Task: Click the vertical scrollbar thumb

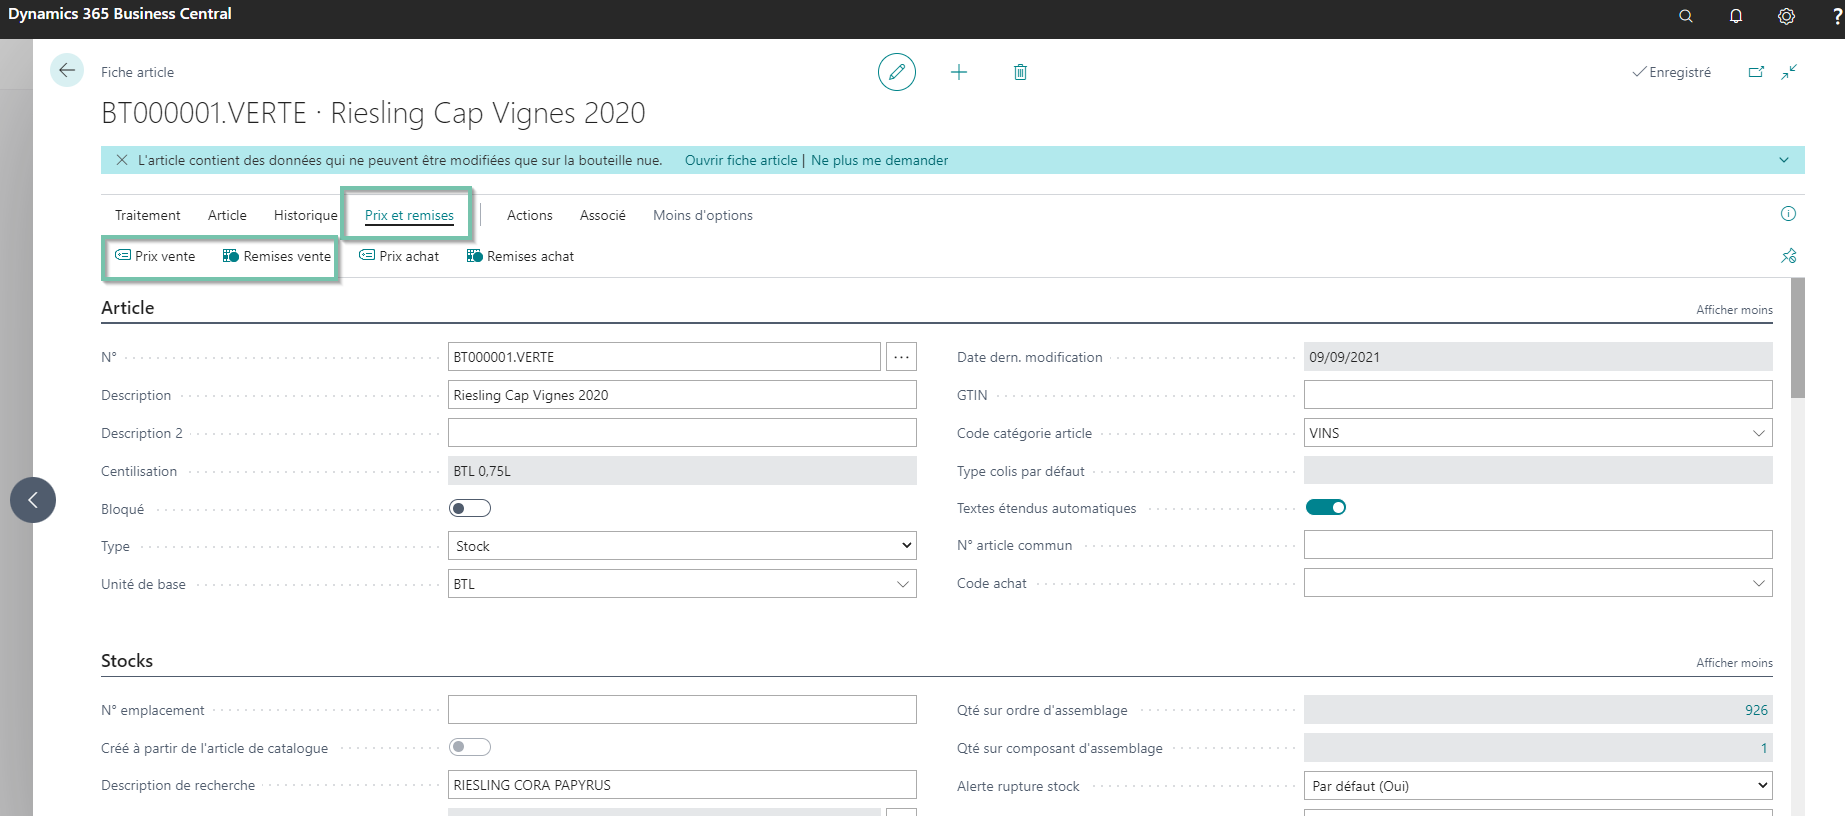Action: [x=1797, y=338]
